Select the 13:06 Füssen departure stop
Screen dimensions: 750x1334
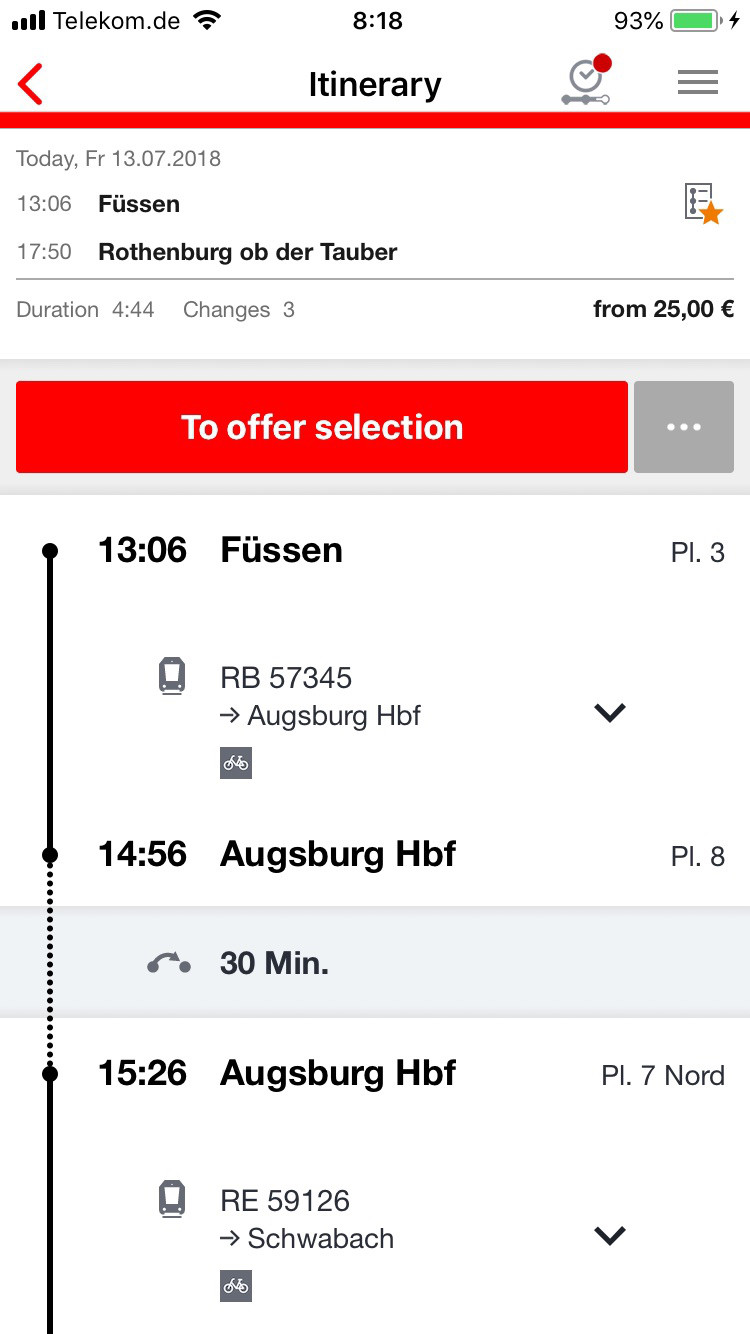(375, 551)
